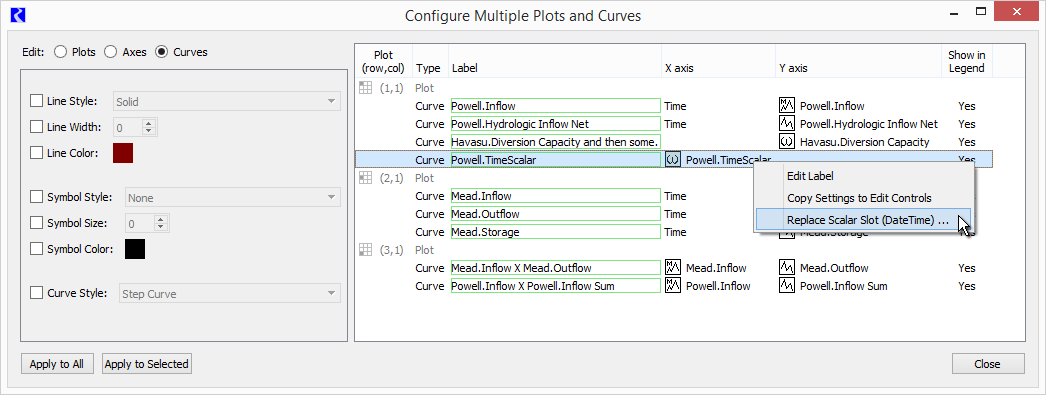Screen dimensions: 1046x395
Task: Click the dark red Line Color swatch
Action: tap(123, 153)
